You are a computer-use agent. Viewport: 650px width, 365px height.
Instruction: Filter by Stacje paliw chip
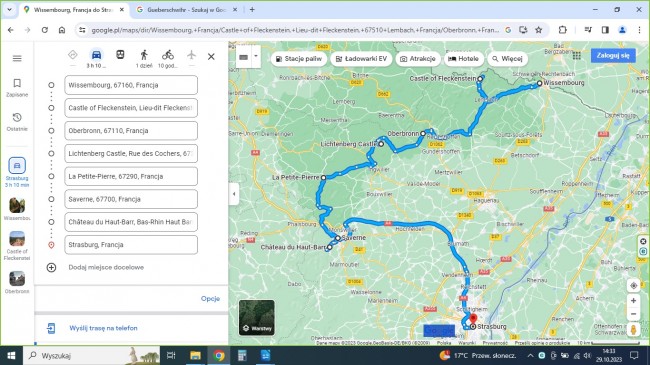click(x=299, y=59)
